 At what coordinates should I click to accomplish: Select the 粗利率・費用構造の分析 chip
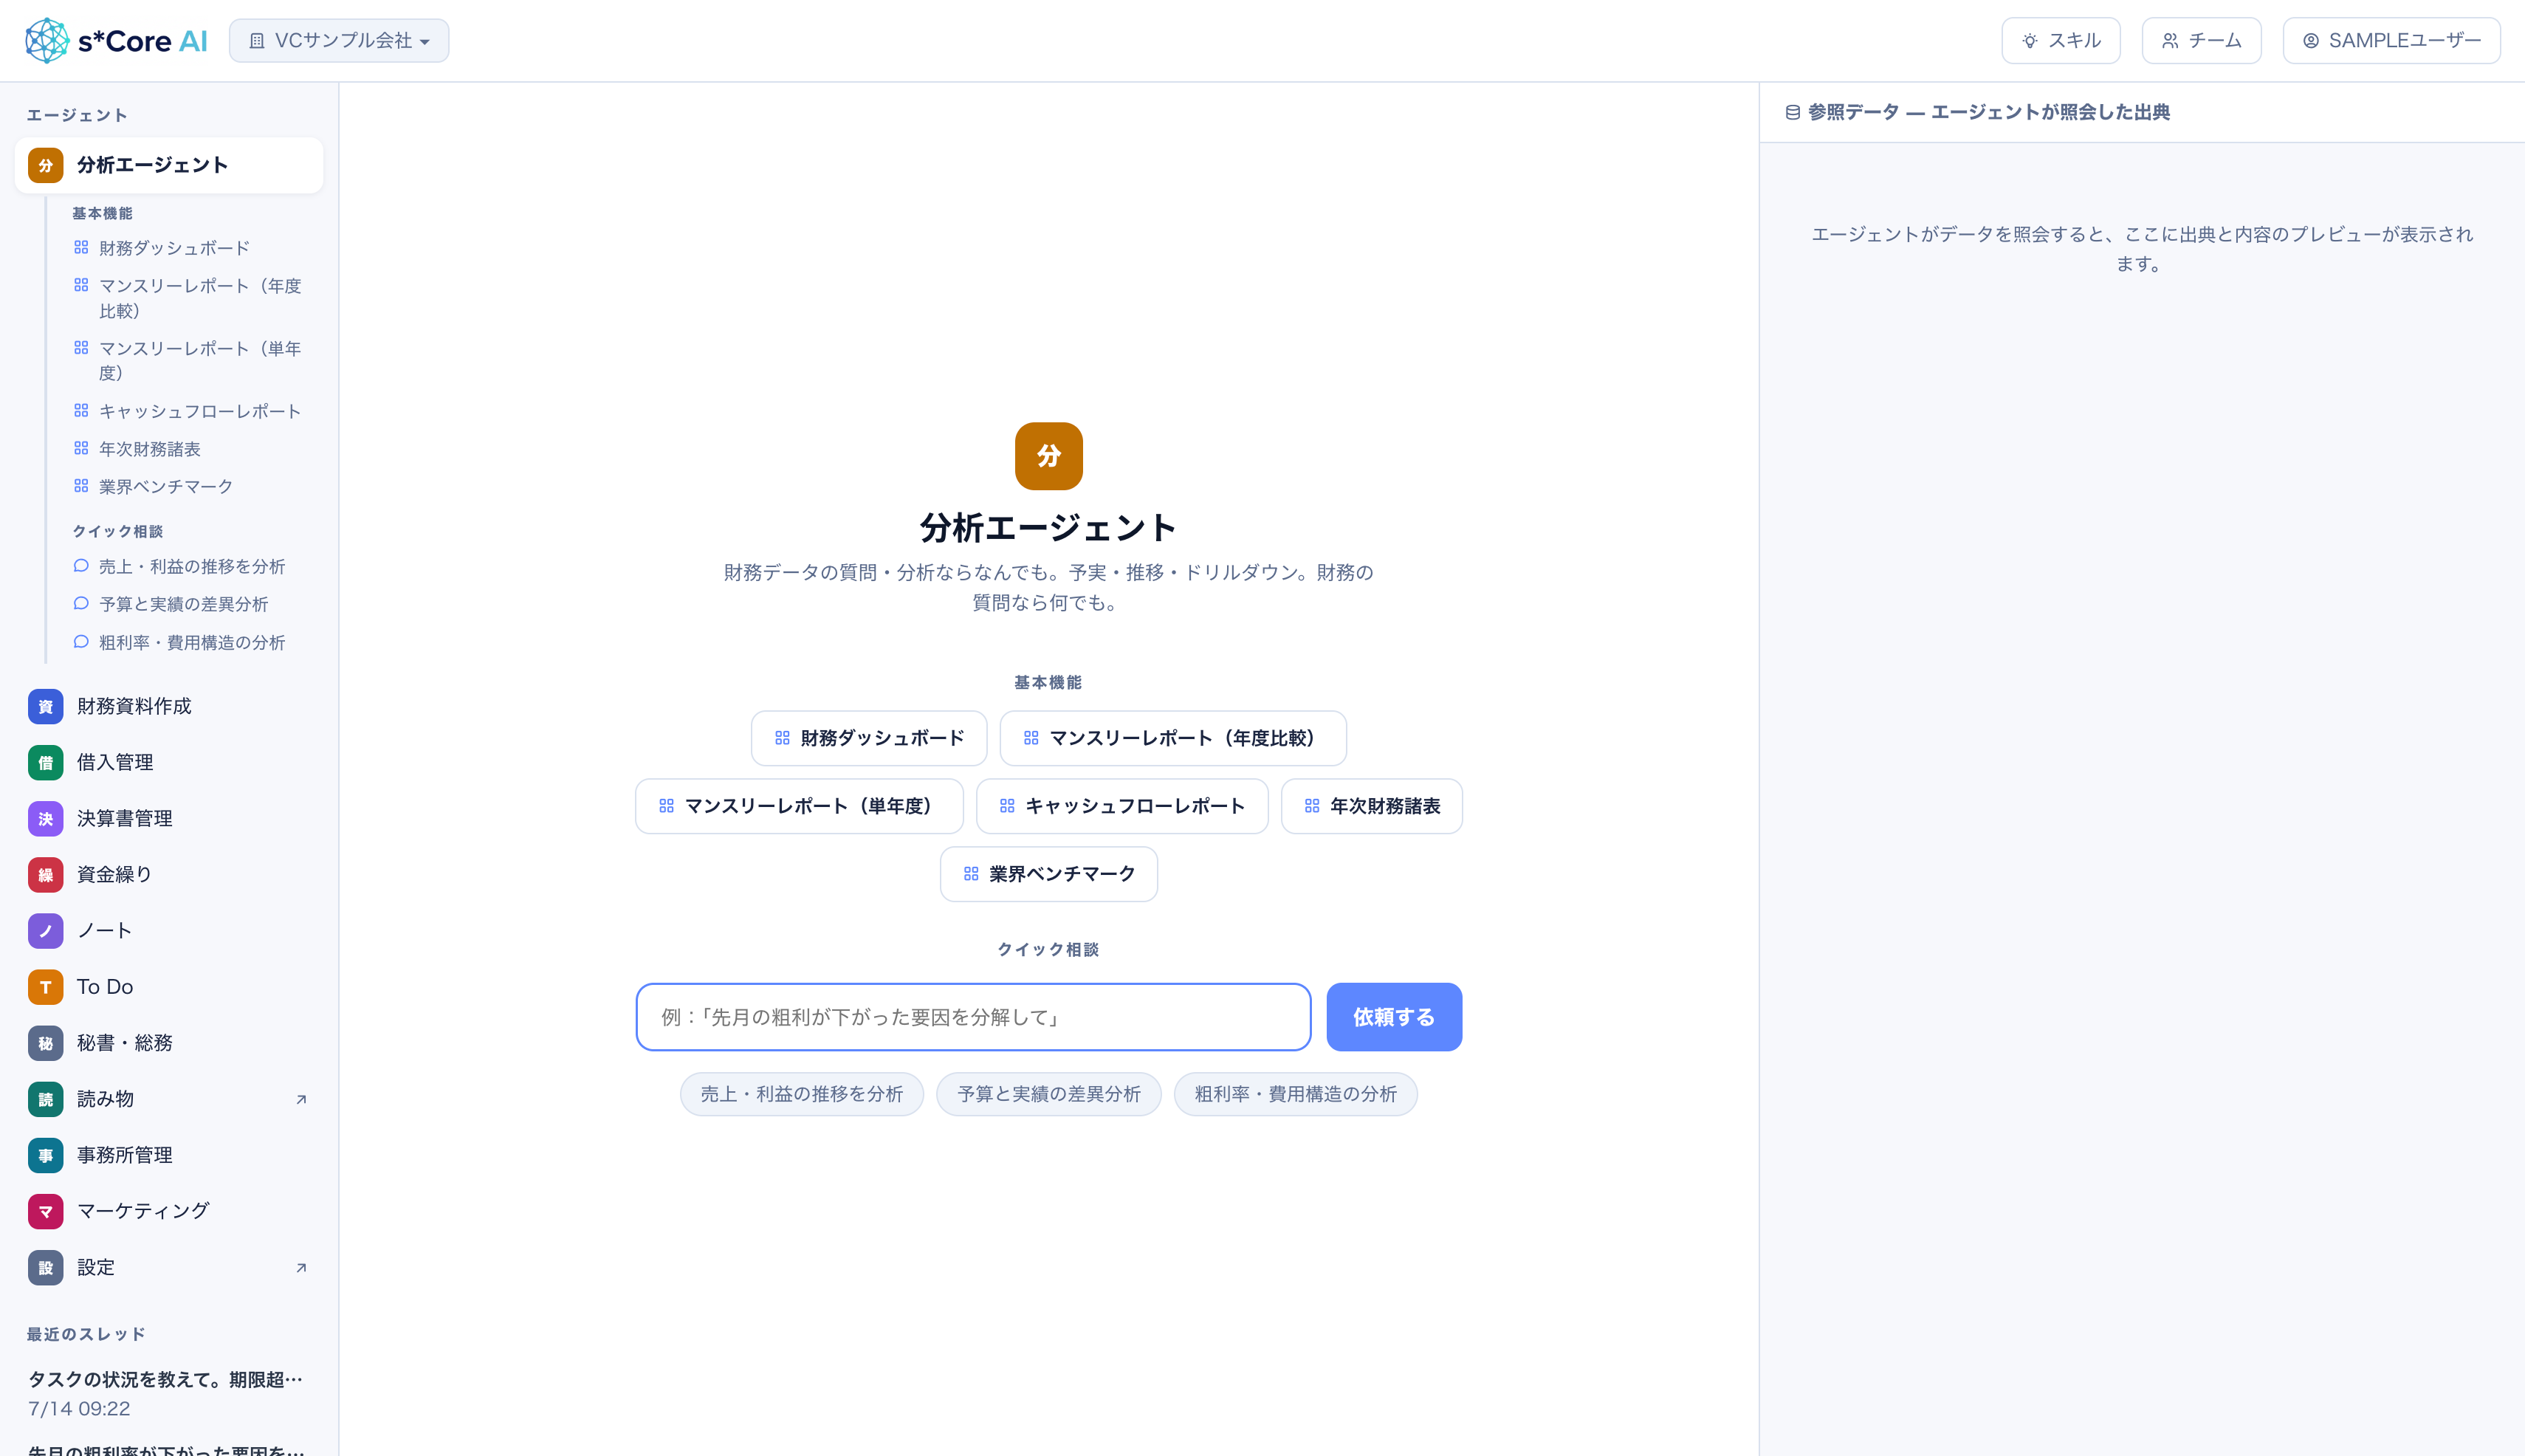click(x=1295, y=1094)
